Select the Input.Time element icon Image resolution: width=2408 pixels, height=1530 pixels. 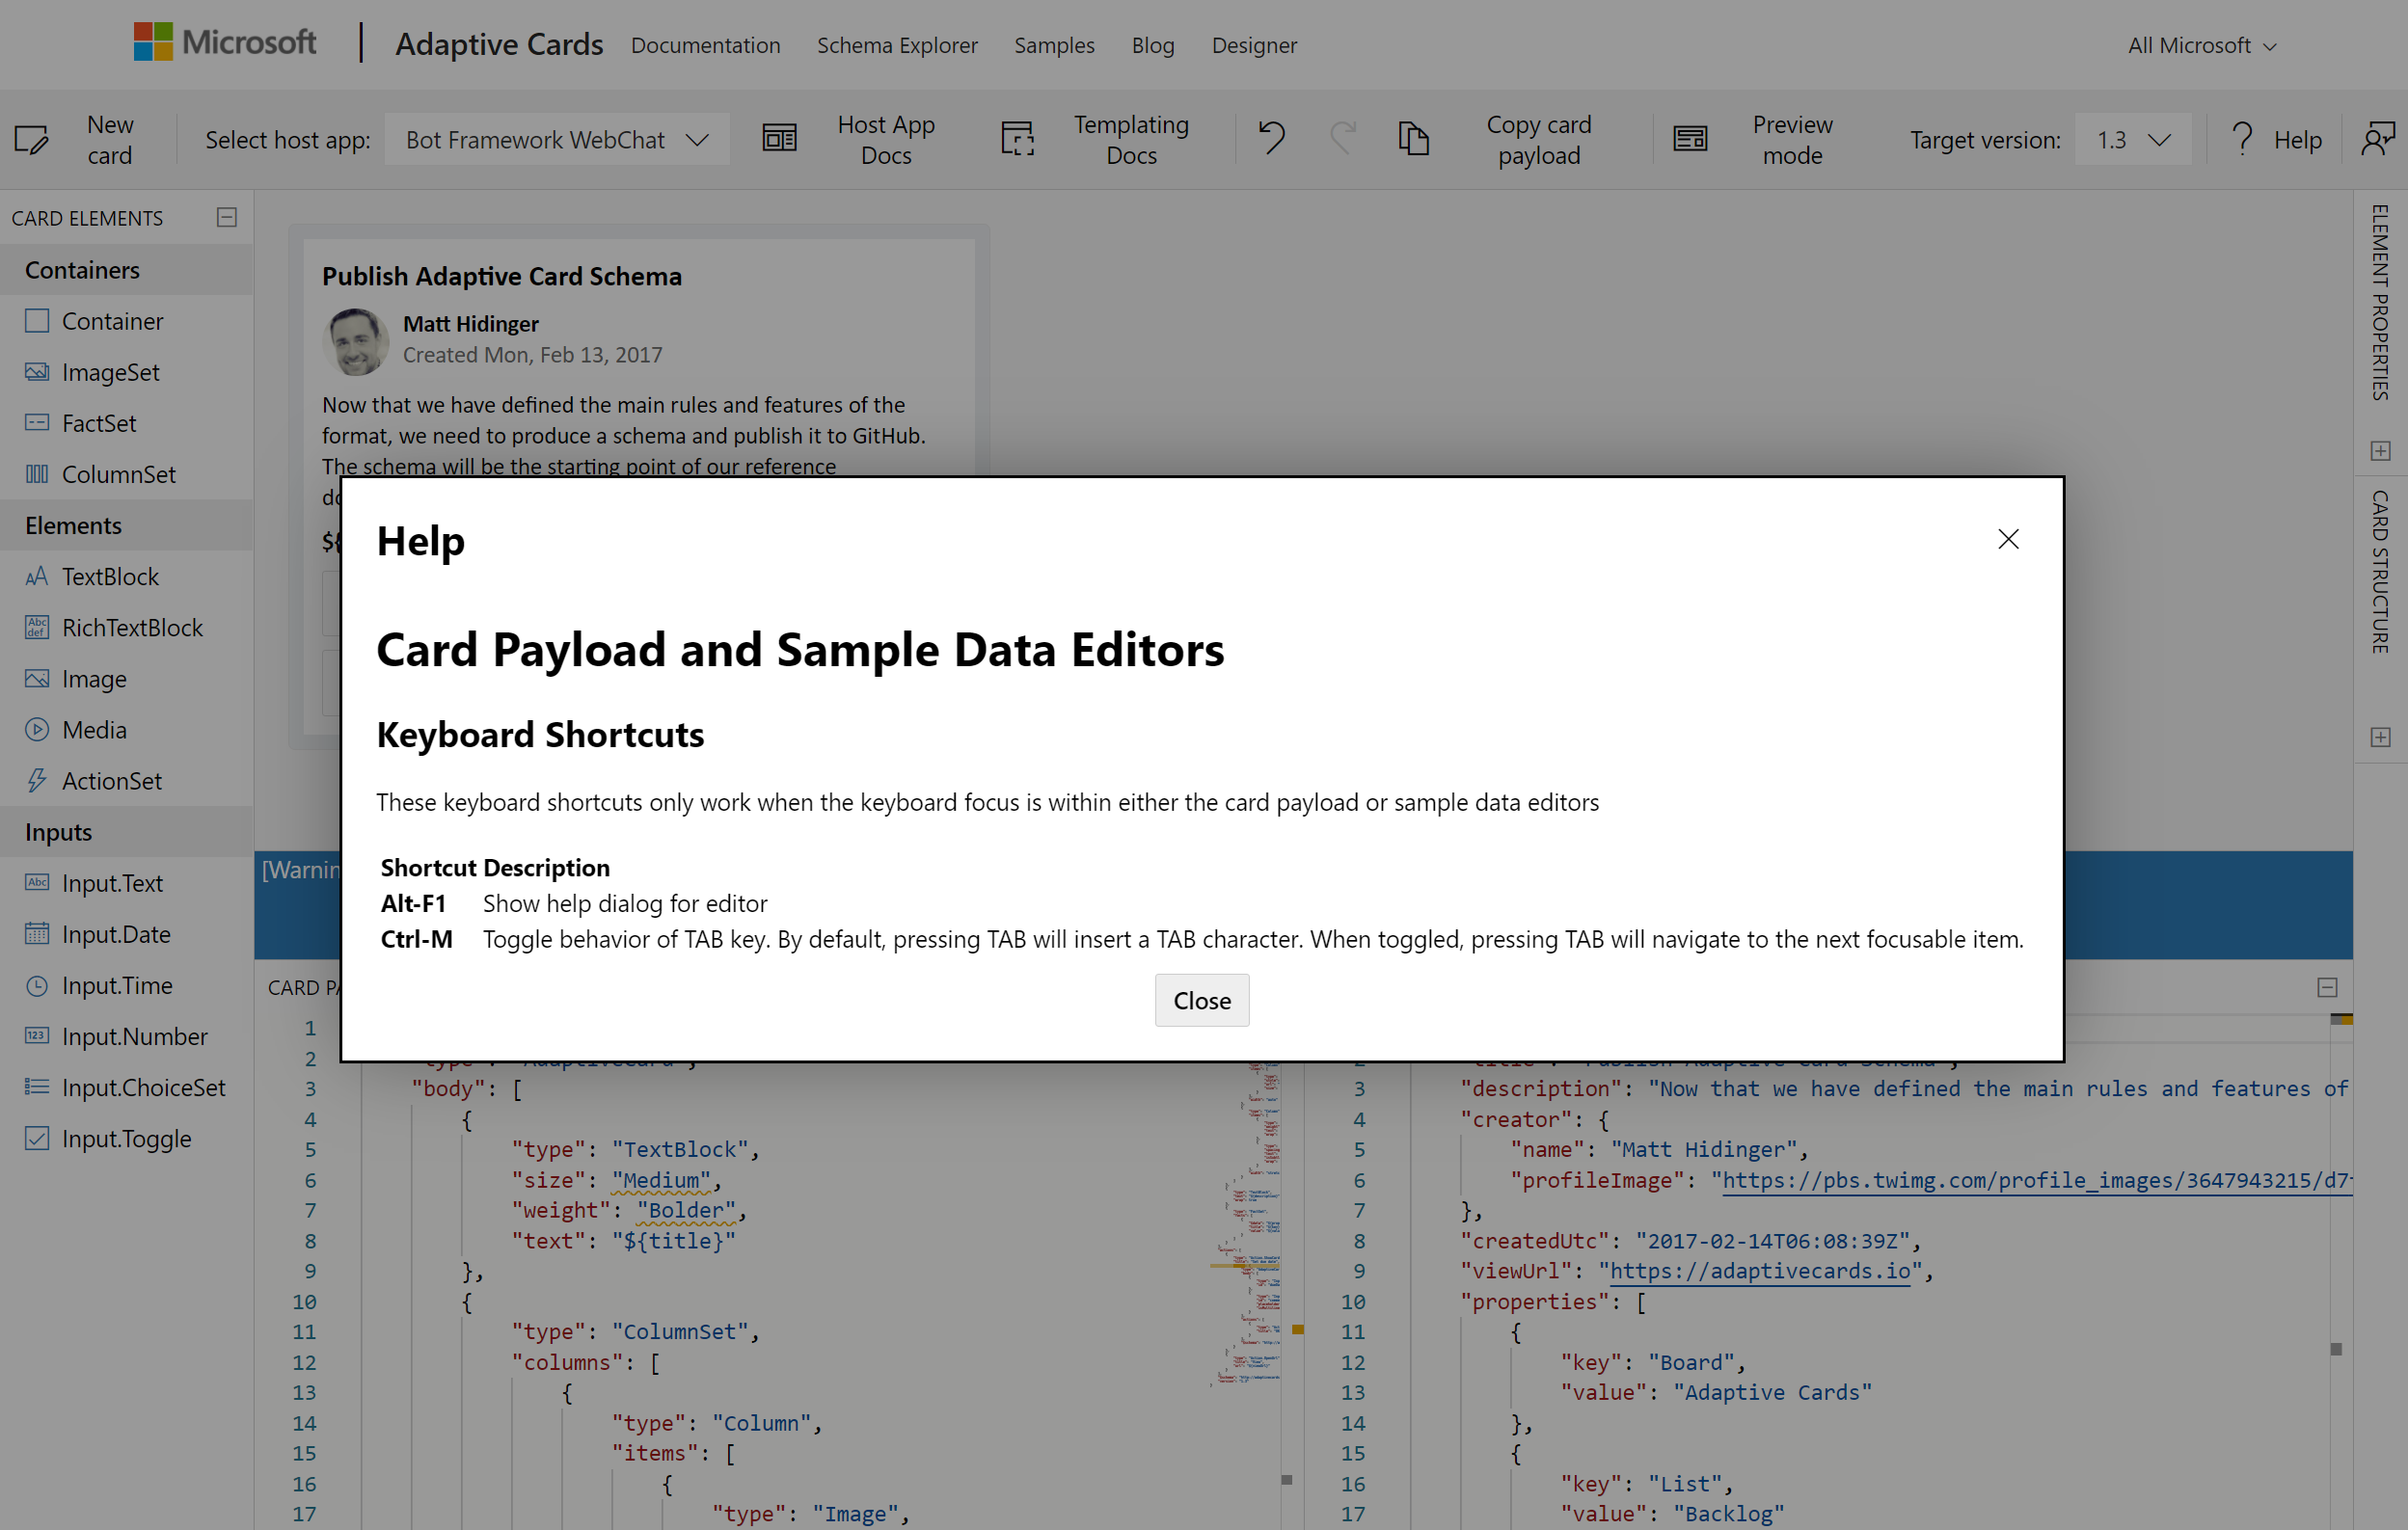point(37,984)
